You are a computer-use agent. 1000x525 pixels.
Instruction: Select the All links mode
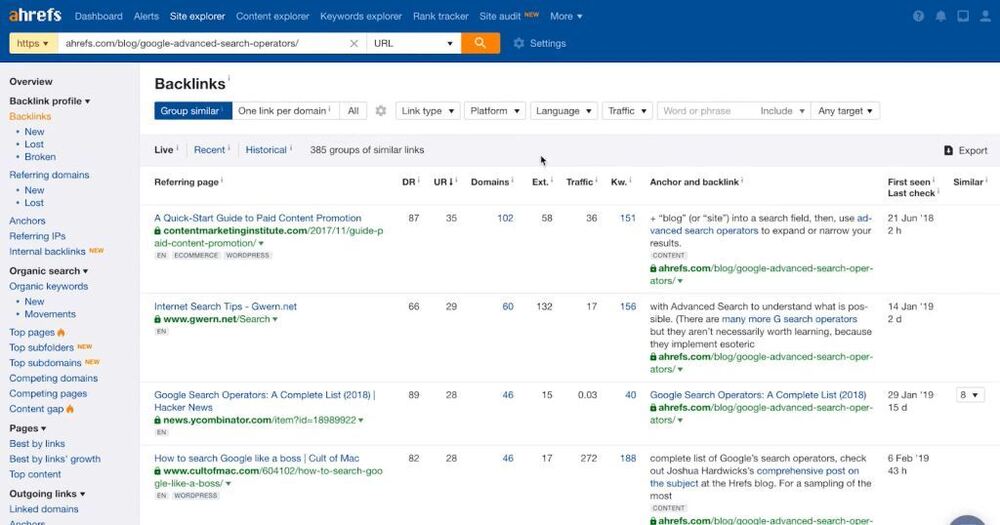(353, 111)
